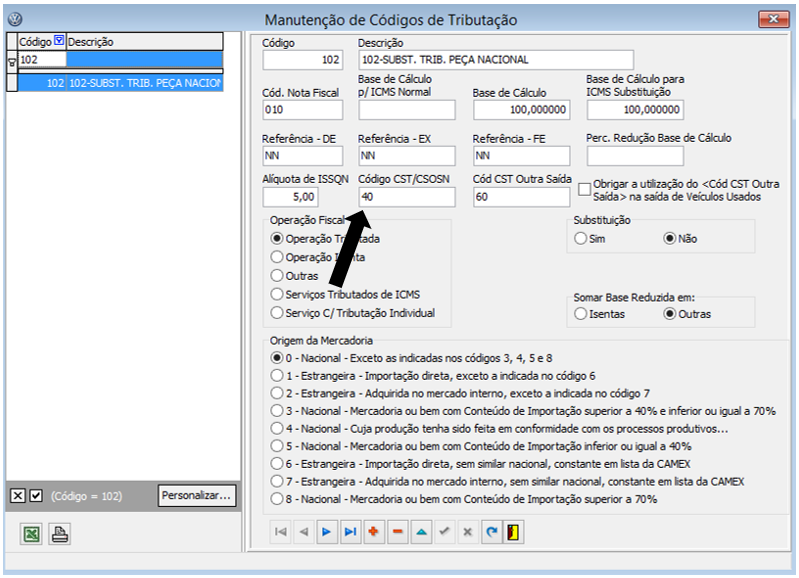Jump to last record in navigator
This screenshot has width=799, height=578.
[350, 532]
